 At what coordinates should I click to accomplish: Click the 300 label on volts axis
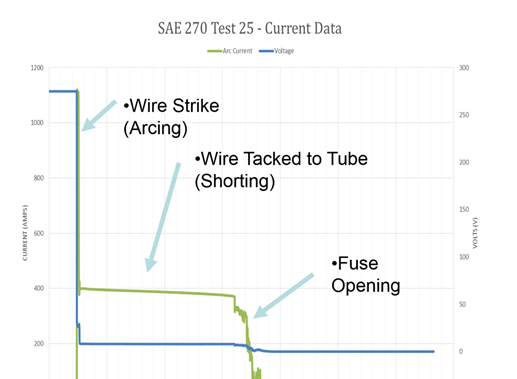(464, 68)
